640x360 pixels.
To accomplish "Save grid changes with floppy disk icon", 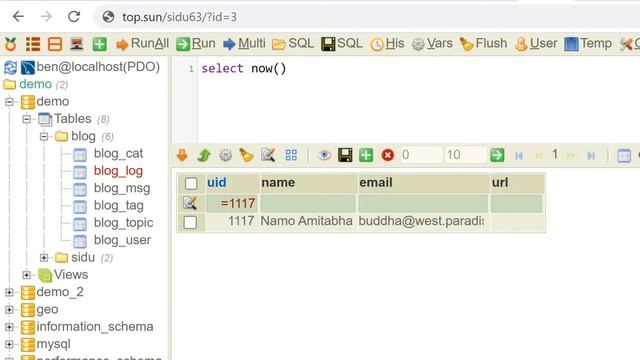I will (345, 155).
